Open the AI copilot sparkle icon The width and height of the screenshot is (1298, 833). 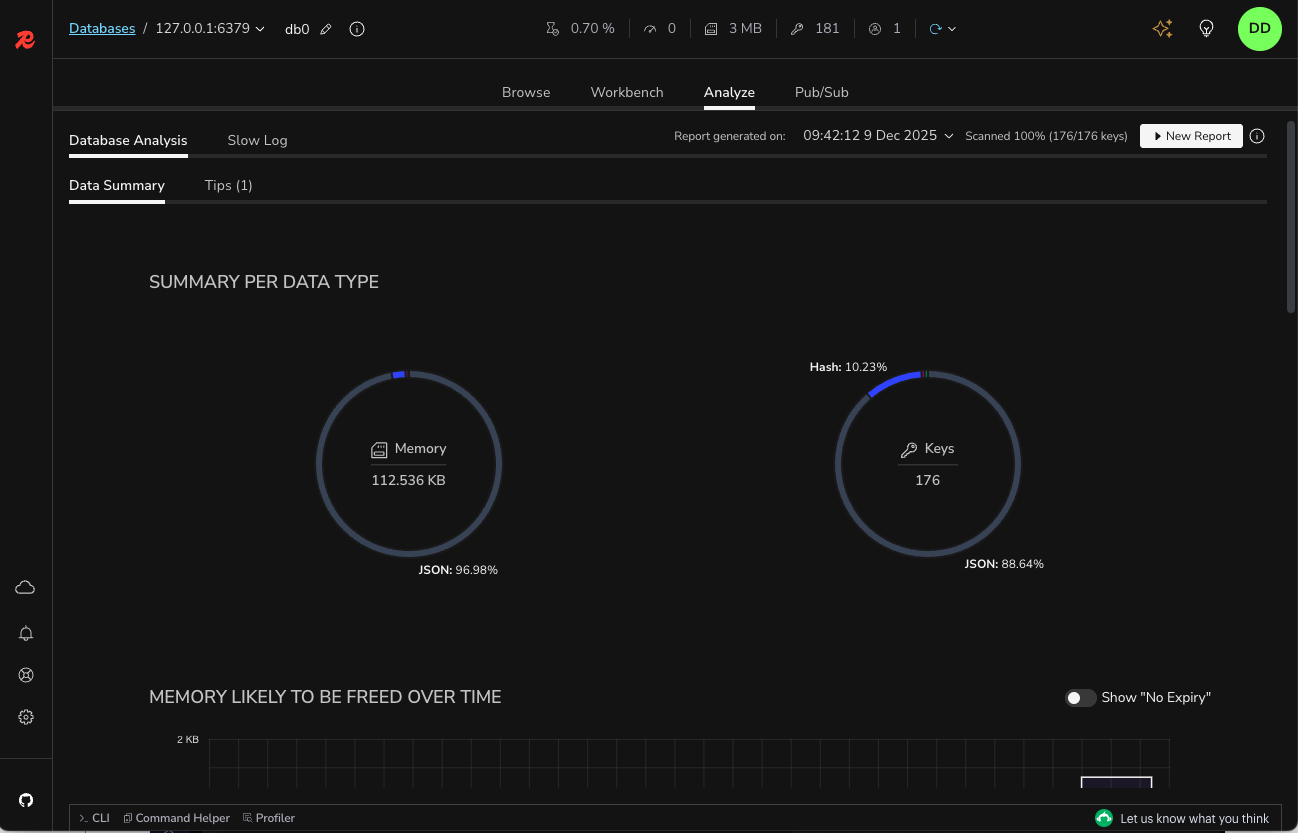[x=1162, y=29]
